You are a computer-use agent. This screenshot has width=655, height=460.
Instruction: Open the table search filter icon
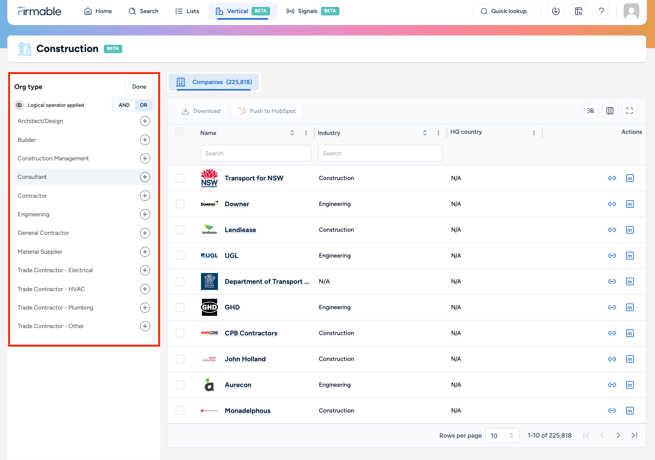point(590,111)
